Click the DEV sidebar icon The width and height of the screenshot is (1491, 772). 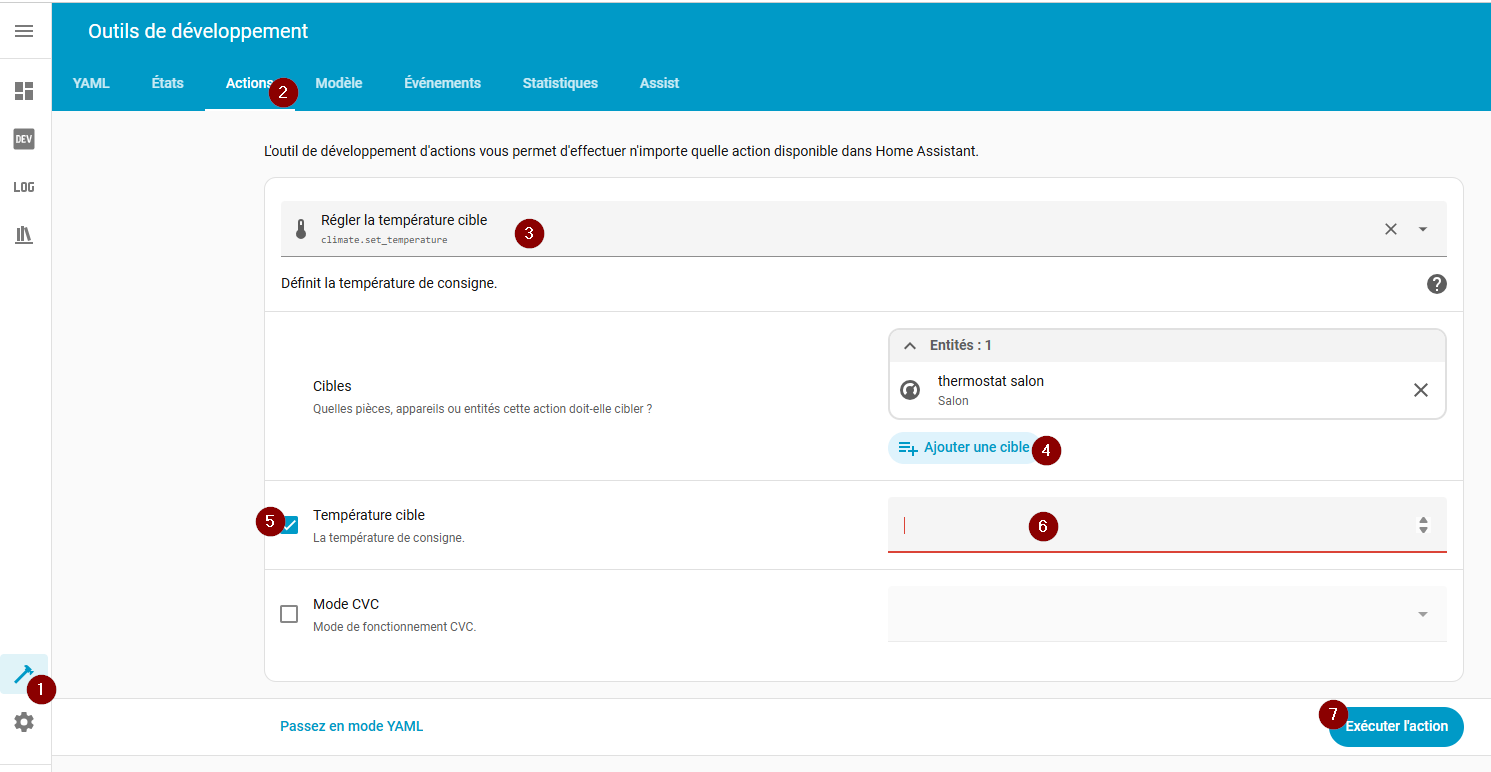coord(24,139)
